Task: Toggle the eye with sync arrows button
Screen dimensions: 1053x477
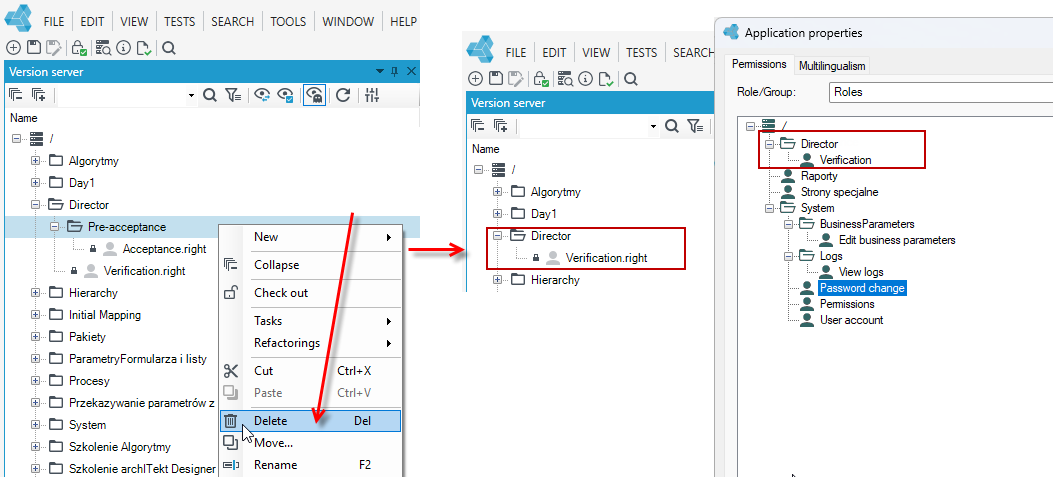Action: (262, 95)
